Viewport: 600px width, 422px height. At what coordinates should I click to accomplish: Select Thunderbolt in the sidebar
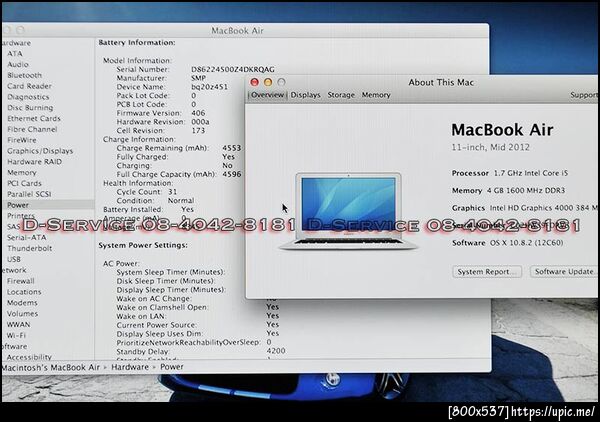(29, 248)
